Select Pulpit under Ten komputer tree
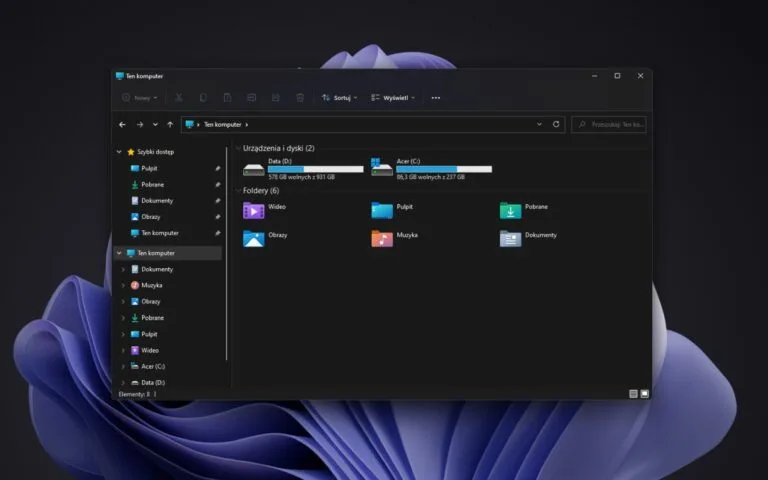This screenshot has height=480, width=768. pyautogui.click(x=149, y=335)
